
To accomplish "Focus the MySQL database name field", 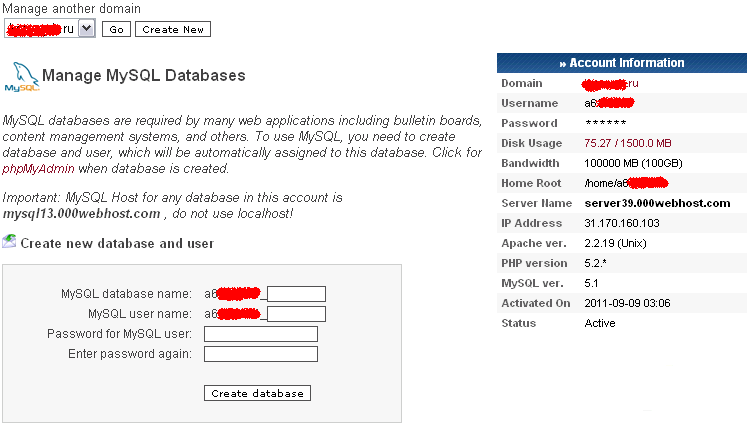I will (x=296, y=294).
